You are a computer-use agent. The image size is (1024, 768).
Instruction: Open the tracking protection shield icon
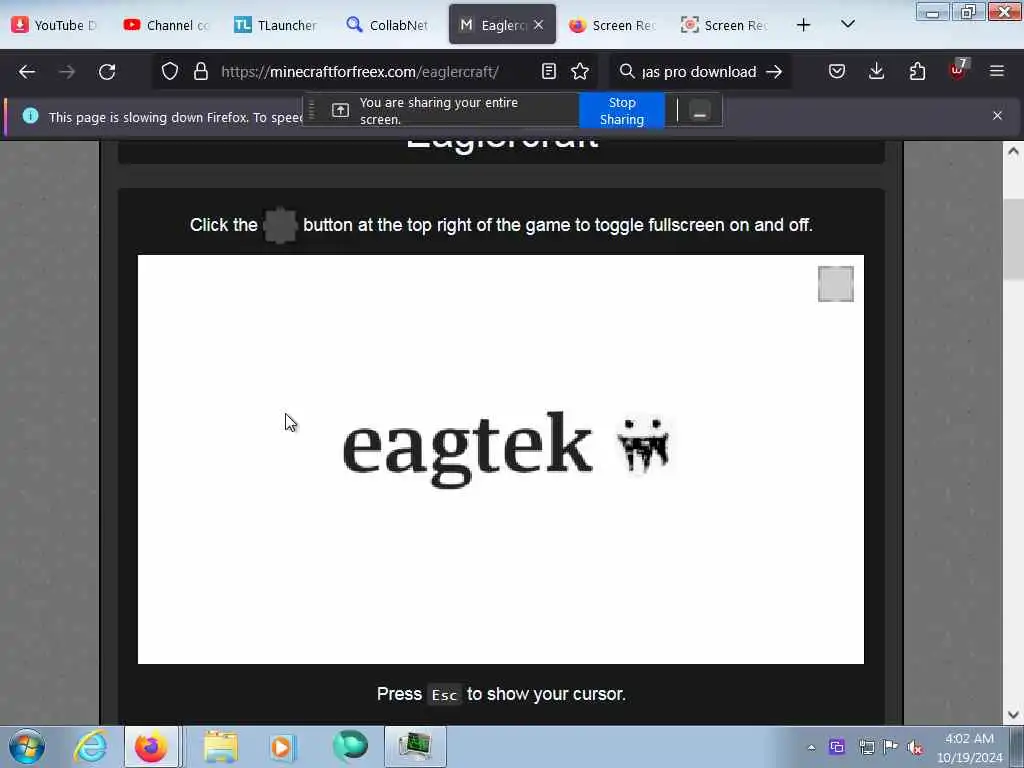[x=170, y=71]
